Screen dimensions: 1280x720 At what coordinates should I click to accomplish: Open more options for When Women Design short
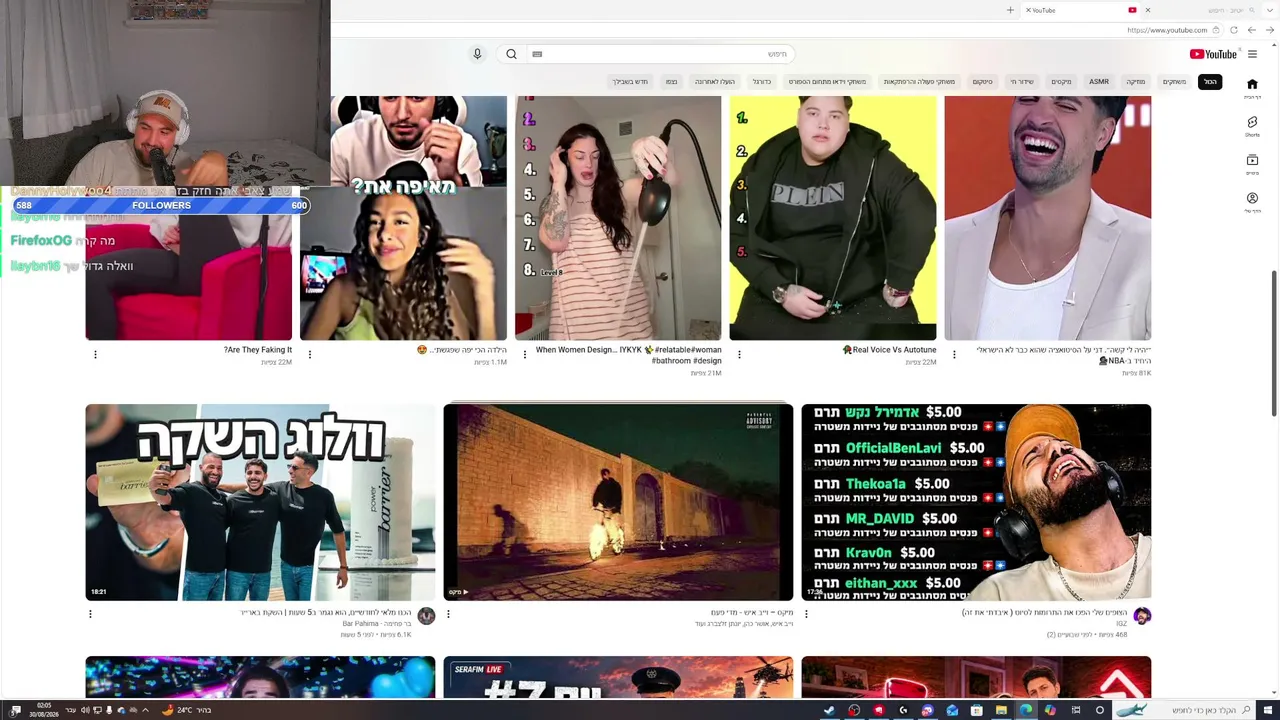pyautogui.click(x=525, y=354)
